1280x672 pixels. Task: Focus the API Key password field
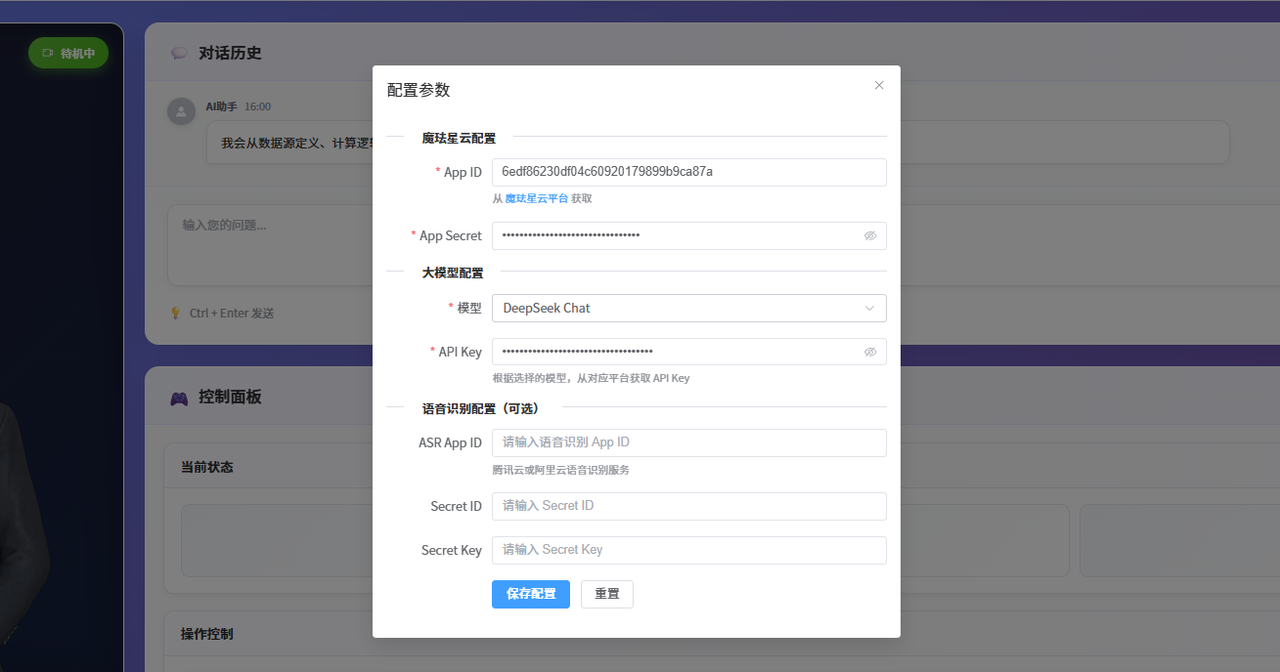click(689, 352)
